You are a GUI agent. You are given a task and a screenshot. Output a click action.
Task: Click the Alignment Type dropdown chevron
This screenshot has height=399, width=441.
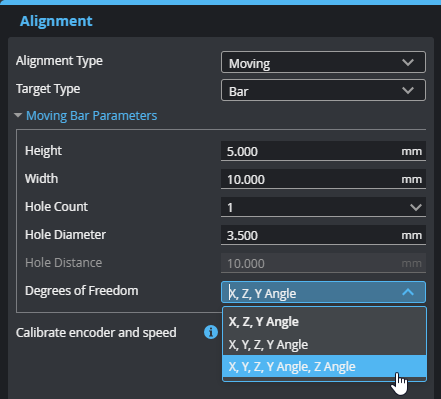click(x=408, y=62)
